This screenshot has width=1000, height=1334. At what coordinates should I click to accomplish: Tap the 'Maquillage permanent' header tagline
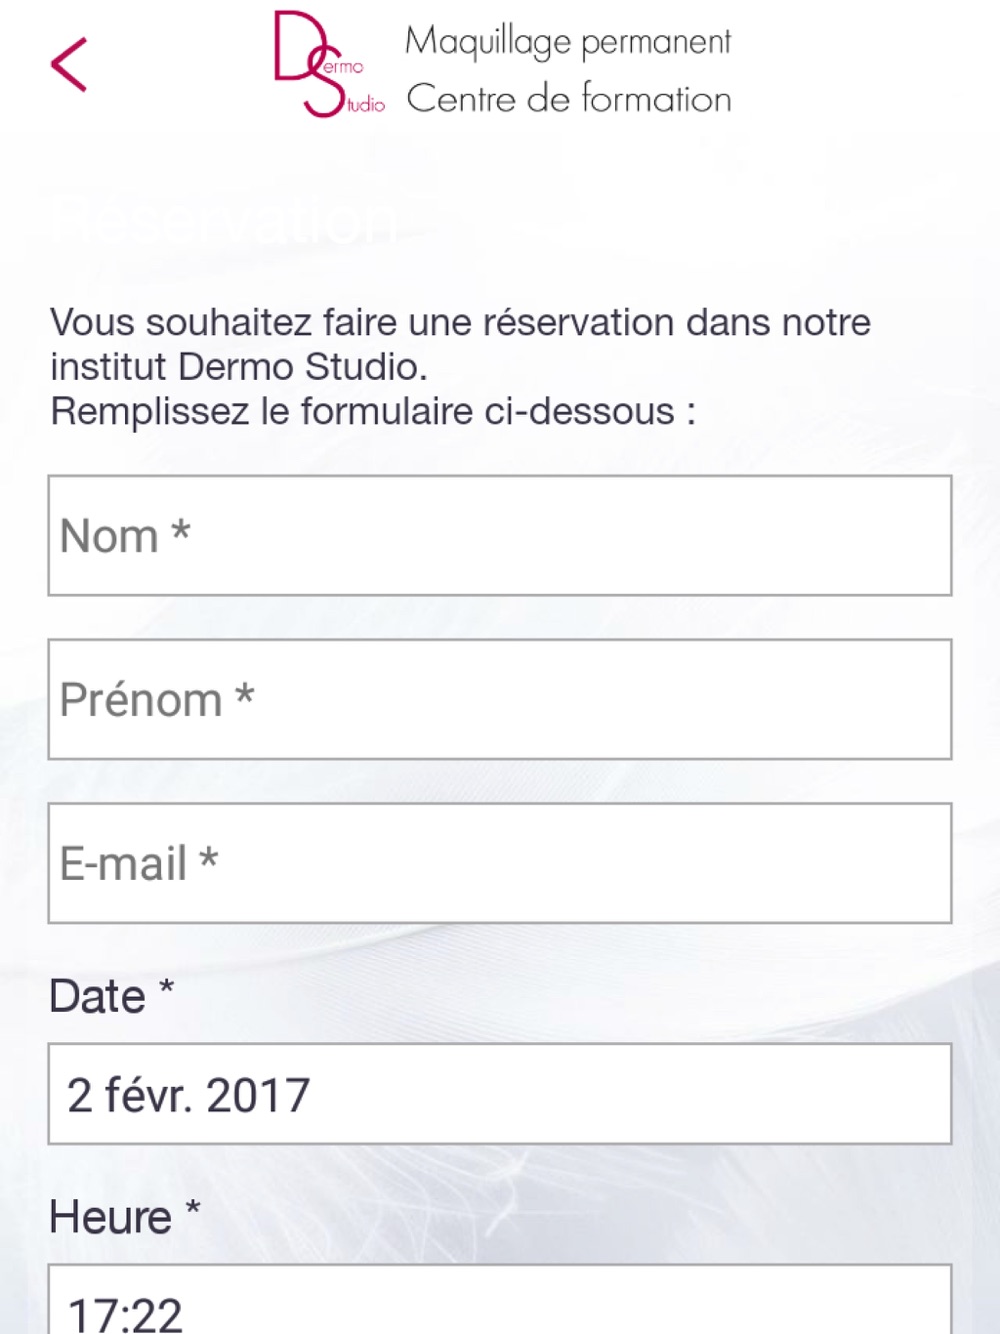[x=568, y=42]
